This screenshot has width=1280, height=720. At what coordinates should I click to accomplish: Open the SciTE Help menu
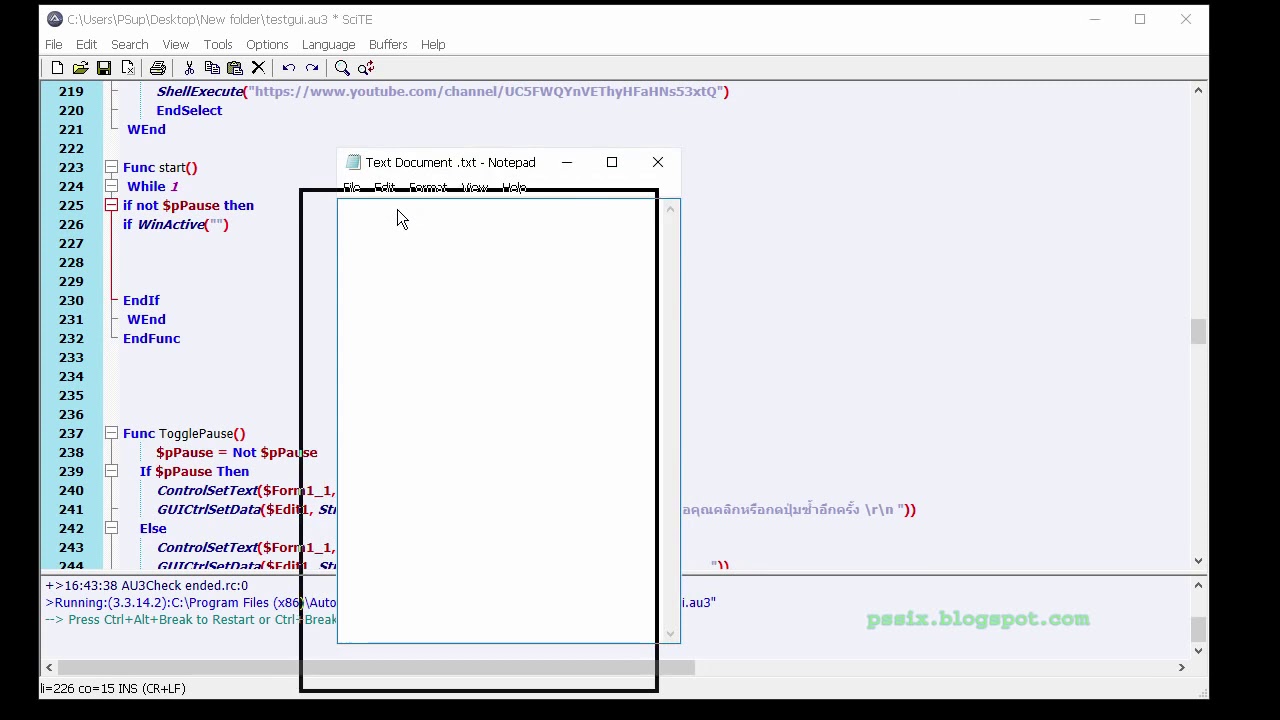pos(433,44)
